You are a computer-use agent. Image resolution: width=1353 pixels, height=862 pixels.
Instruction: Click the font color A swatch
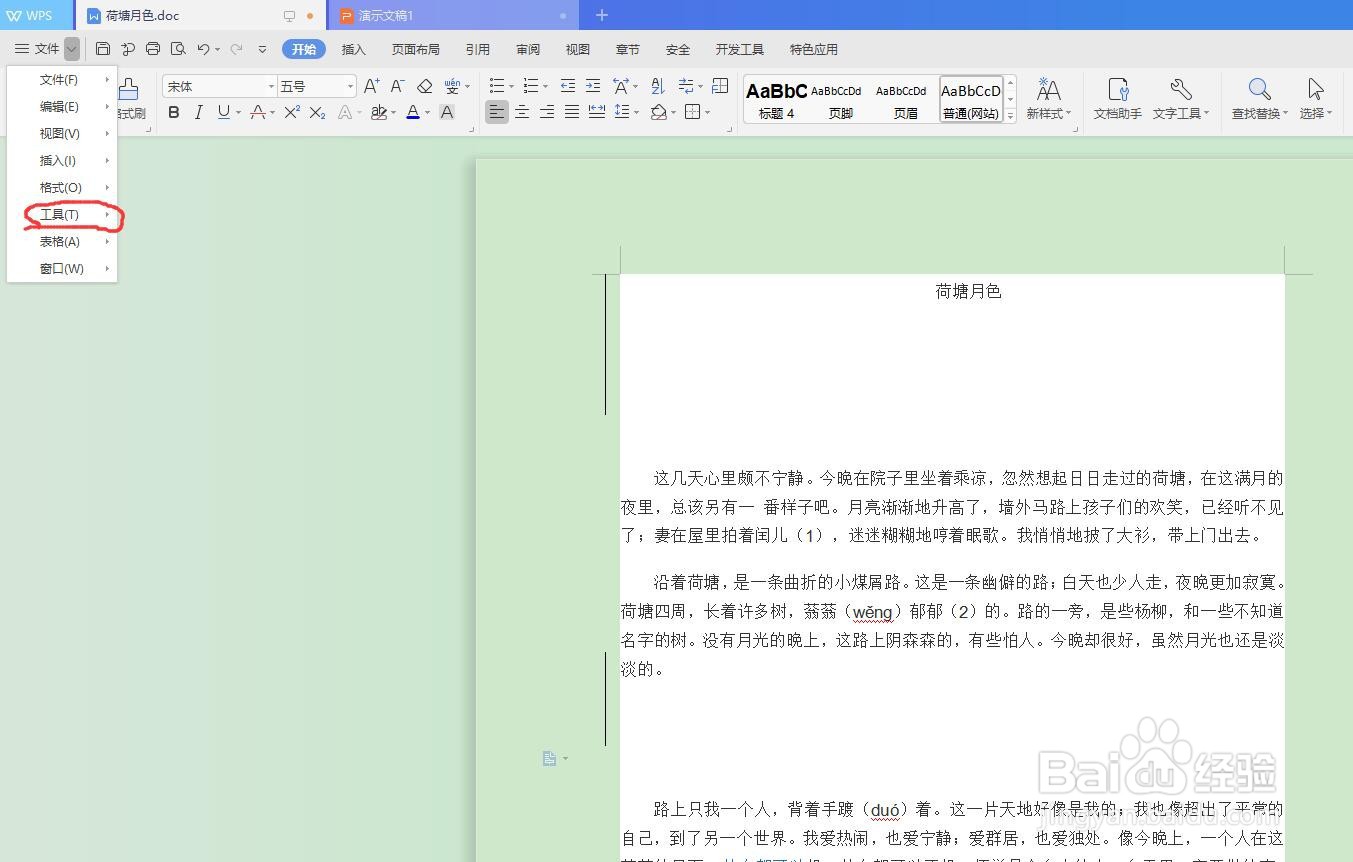pyautogui.click(x=412, y=112)
